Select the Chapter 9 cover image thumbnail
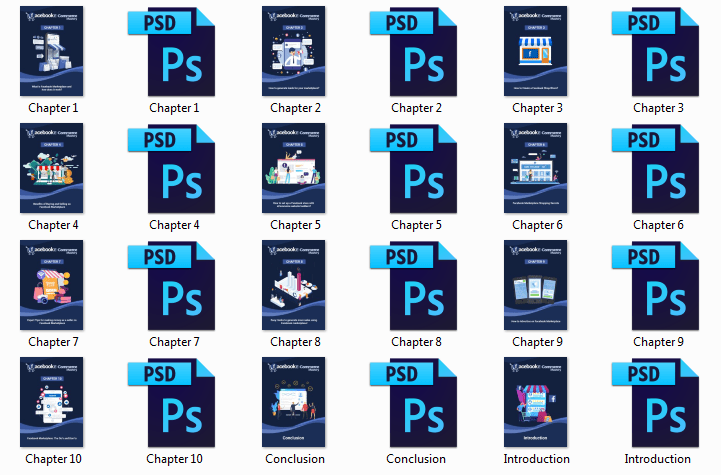The height and width of the screenshot is (475, 721). (537, 285)
